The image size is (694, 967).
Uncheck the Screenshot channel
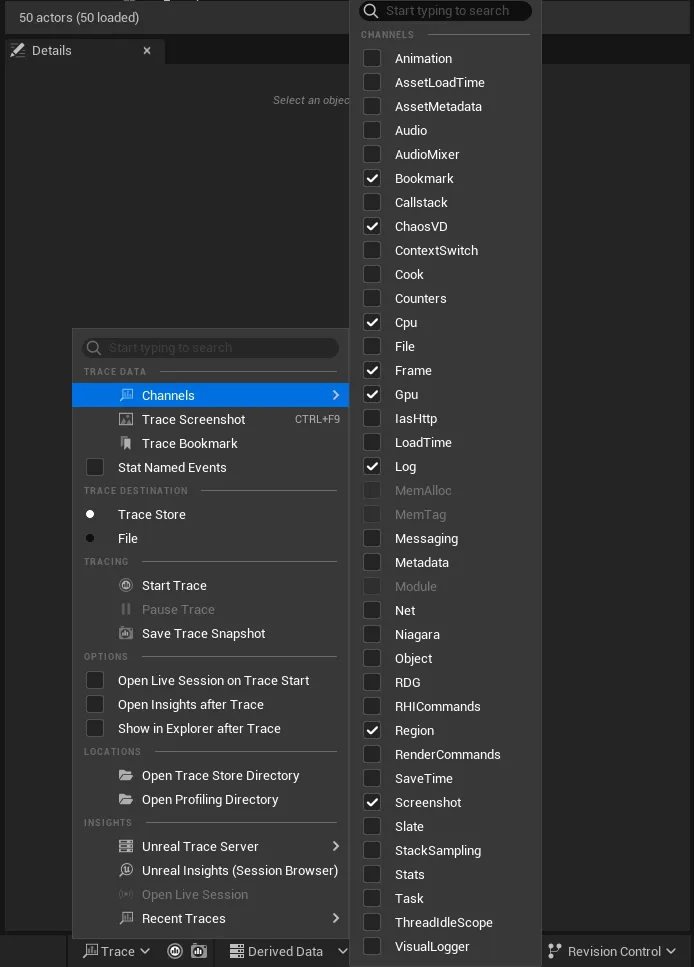(372, 802)
